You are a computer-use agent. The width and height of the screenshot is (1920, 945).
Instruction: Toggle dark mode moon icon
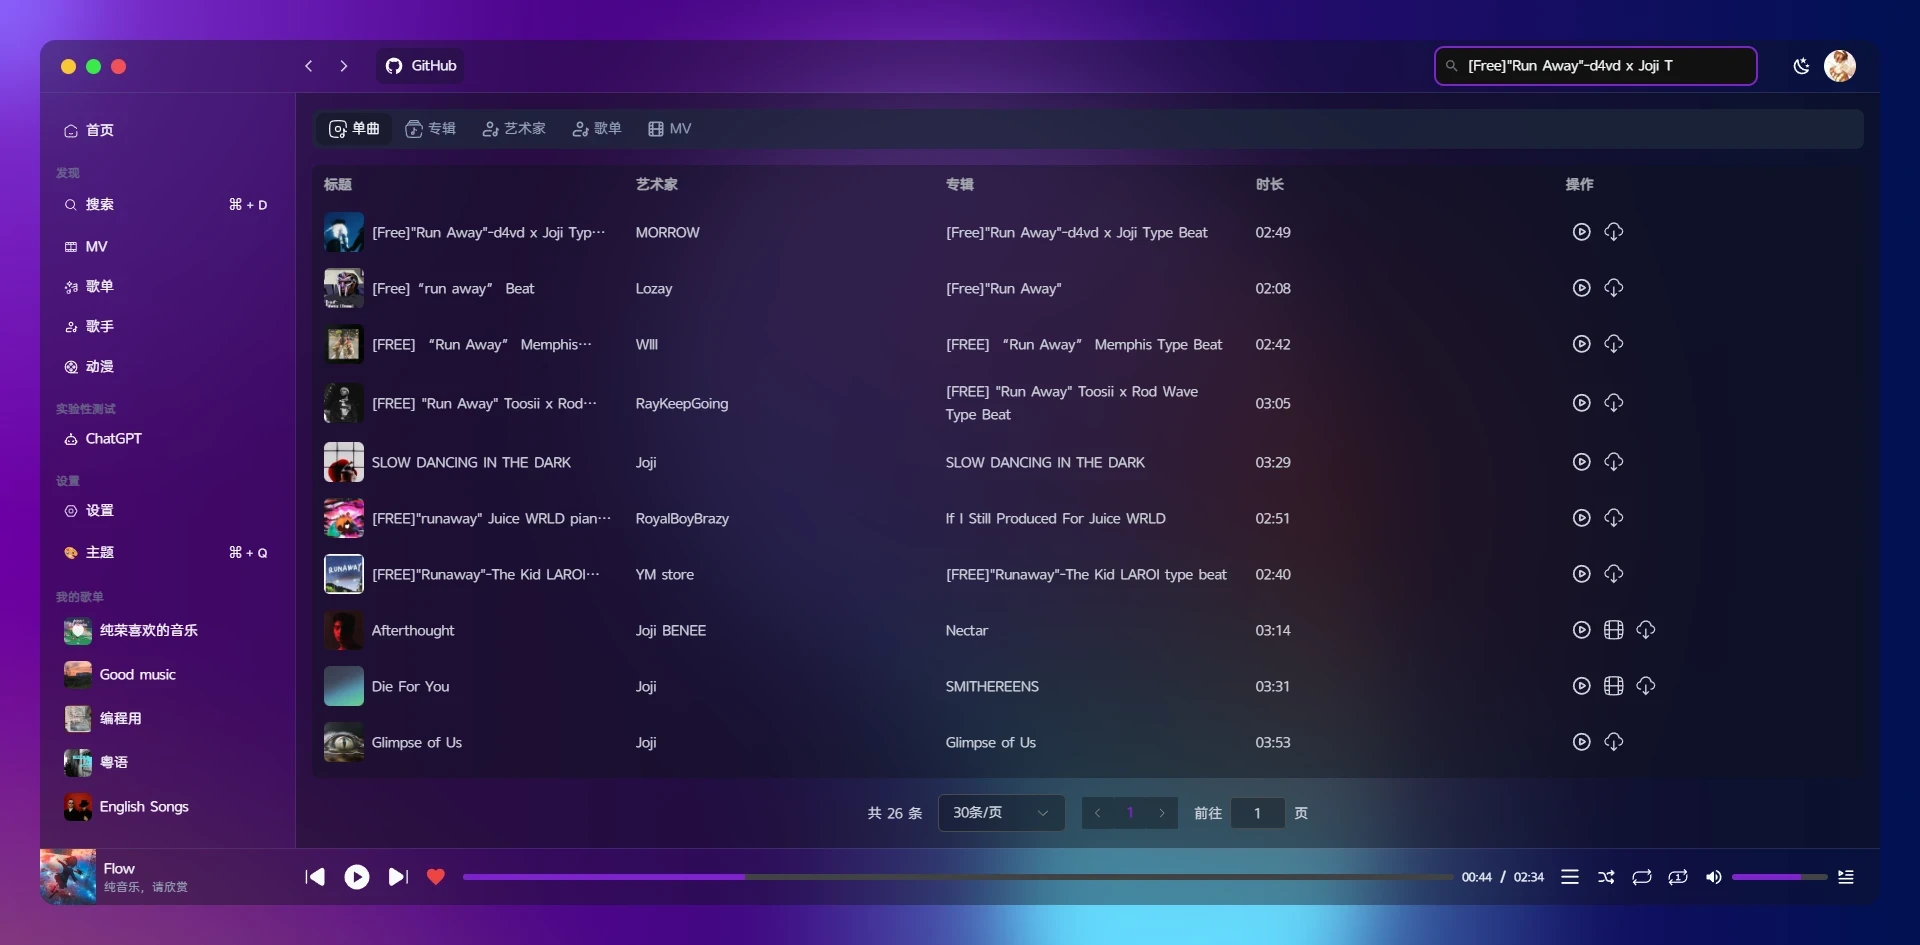(x=1801, y=66)
